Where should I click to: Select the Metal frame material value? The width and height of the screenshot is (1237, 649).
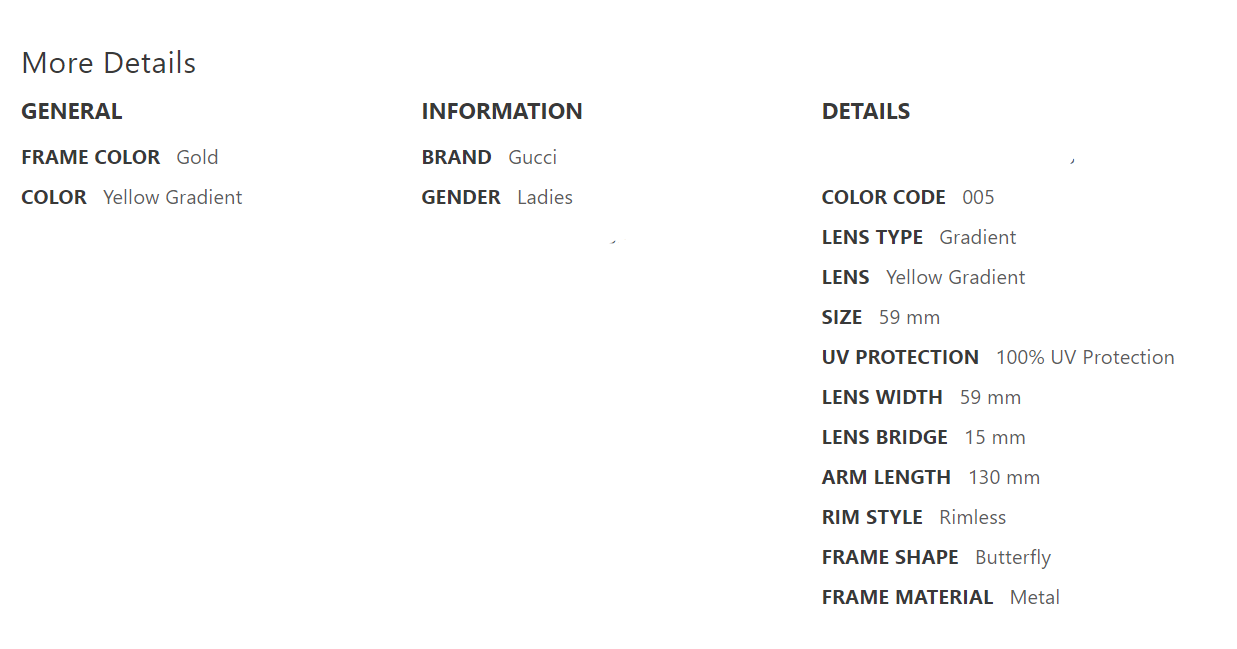click(1034, 597)
